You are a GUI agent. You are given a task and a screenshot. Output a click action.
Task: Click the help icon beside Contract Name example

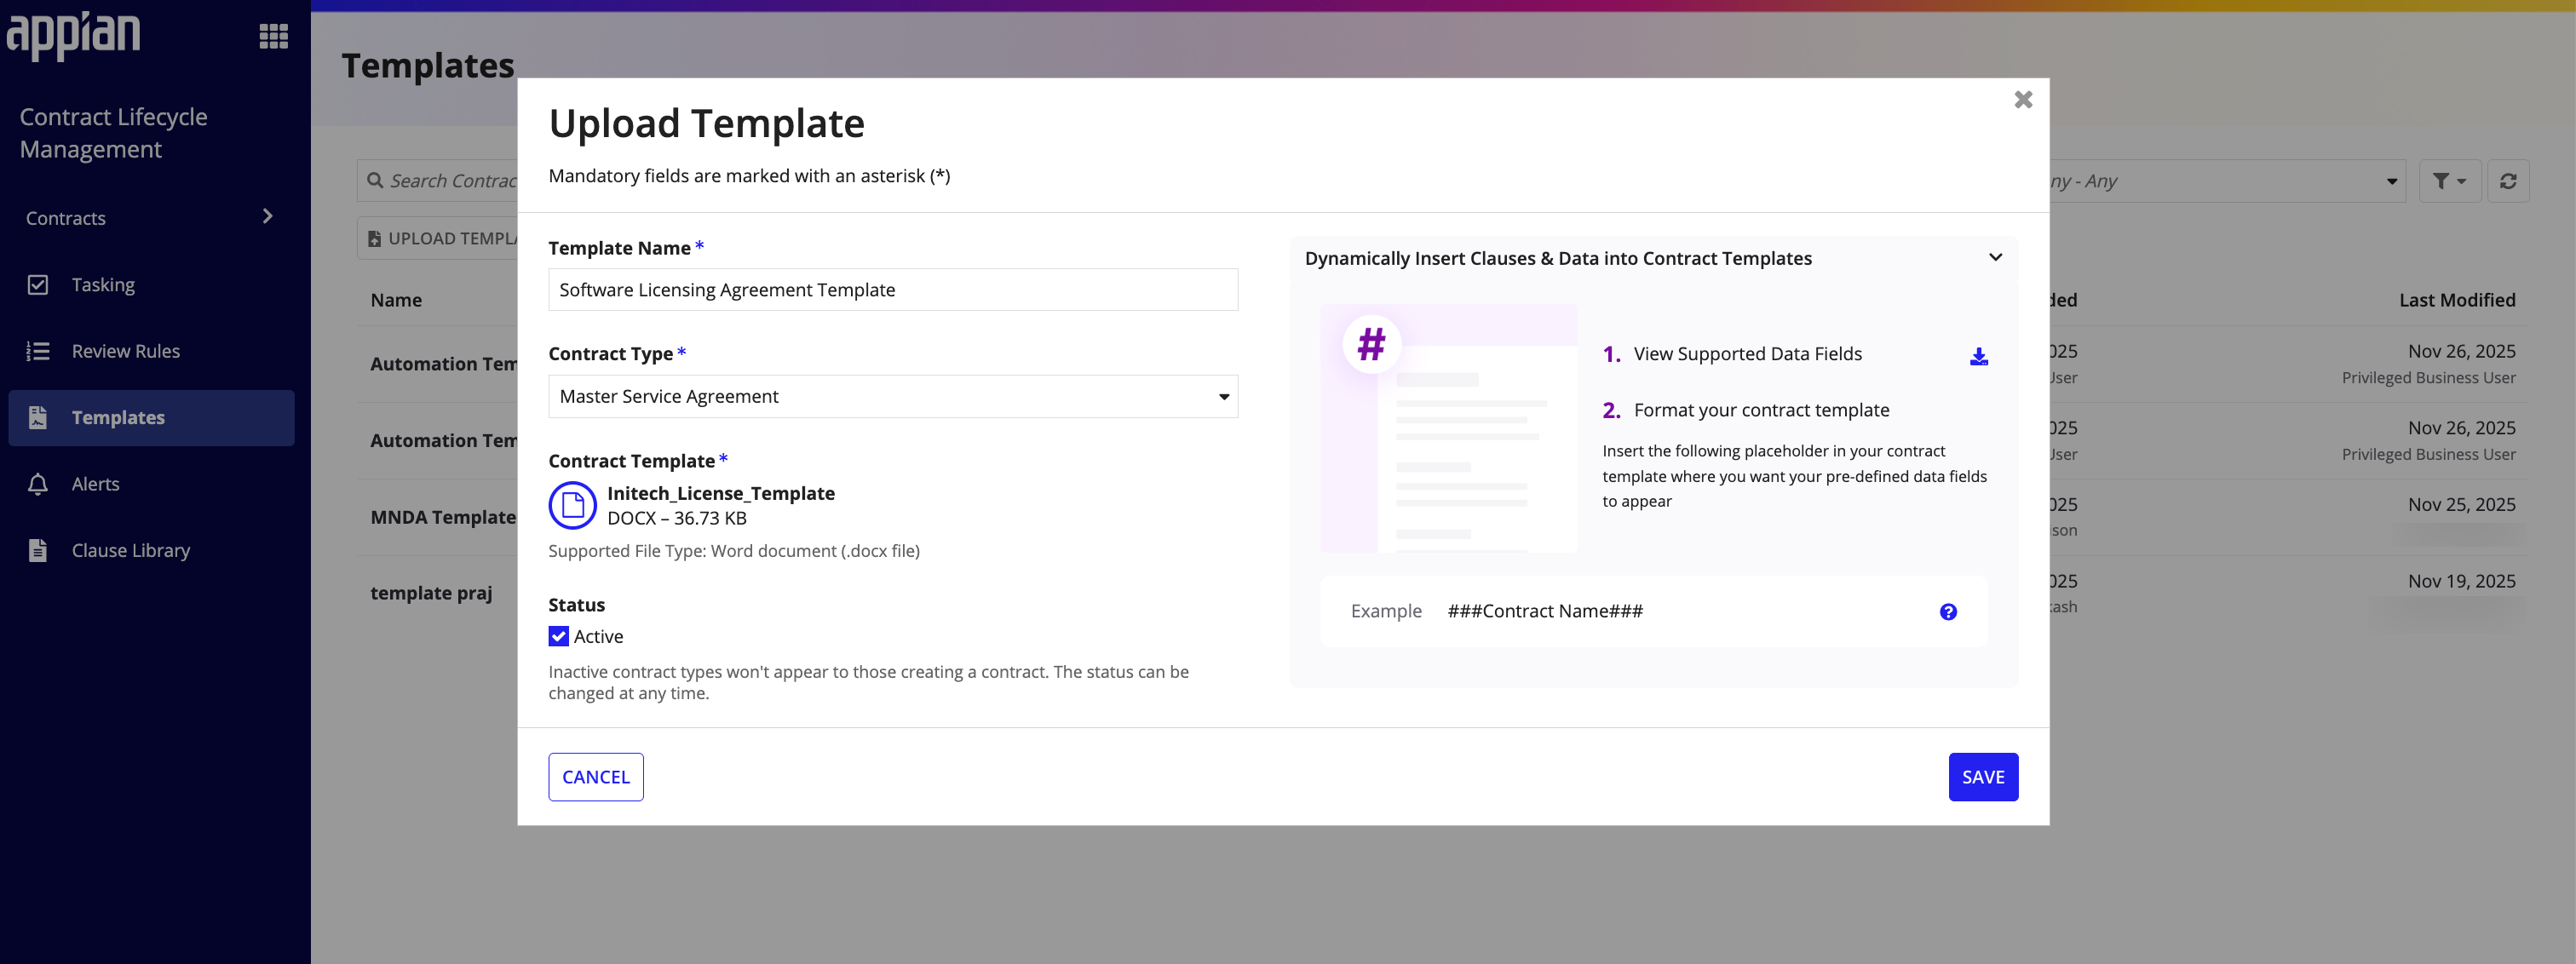point(1947,612)
